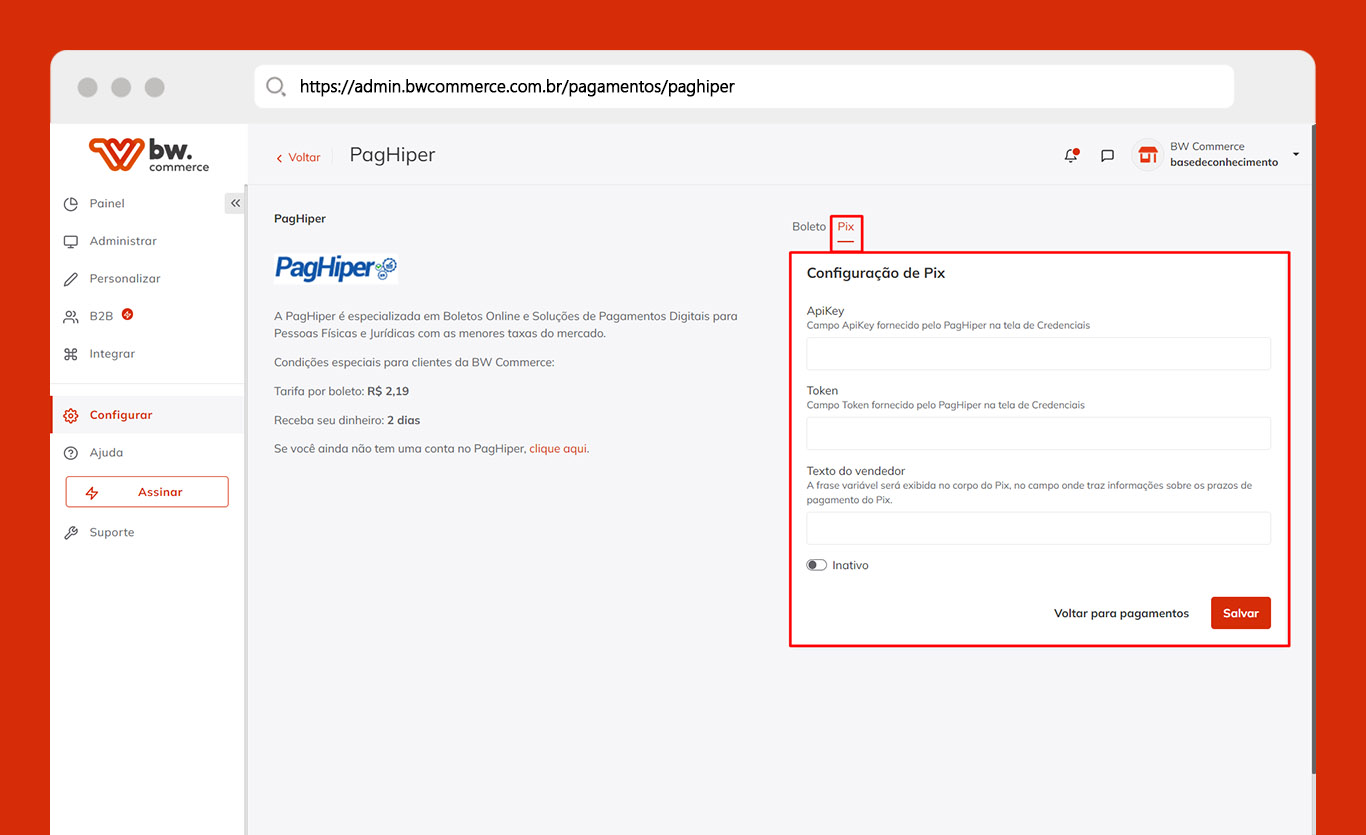Click the PagHiper page title
Viewport: 1366px width, 835px height.
(392, 155)
